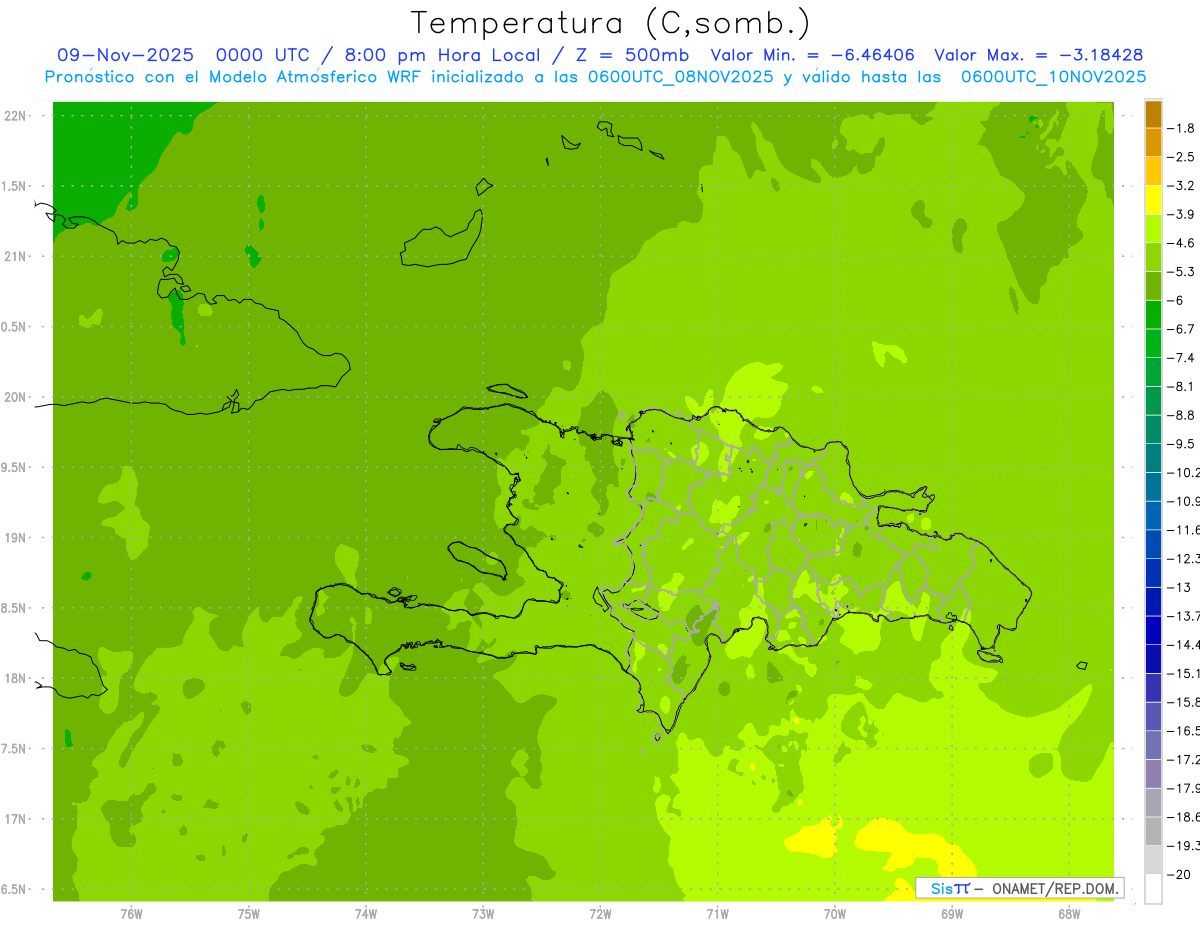Click the '17N' latitude axis label
1200x927 pixels.
(15, 819)
